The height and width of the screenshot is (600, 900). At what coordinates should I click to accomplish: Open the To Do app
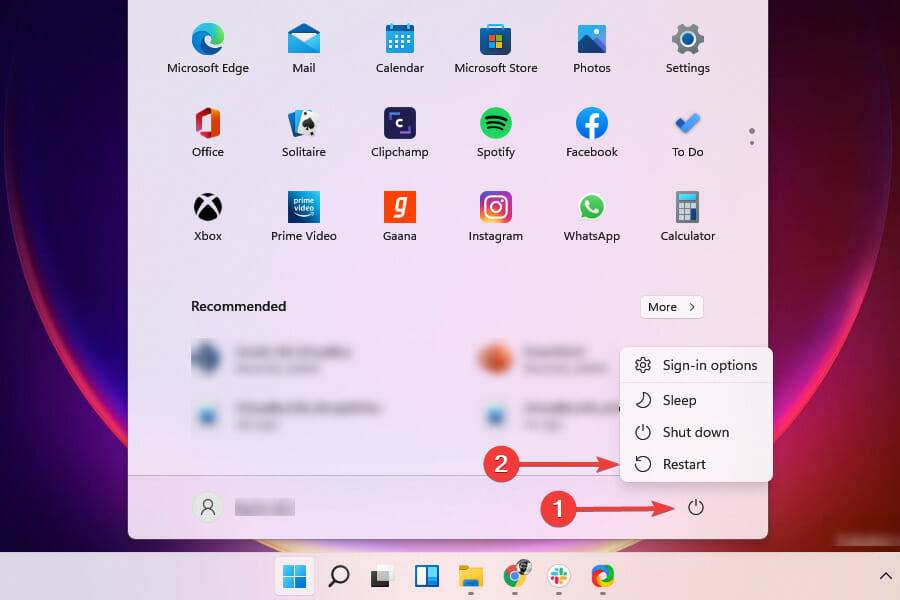(688, 133)
